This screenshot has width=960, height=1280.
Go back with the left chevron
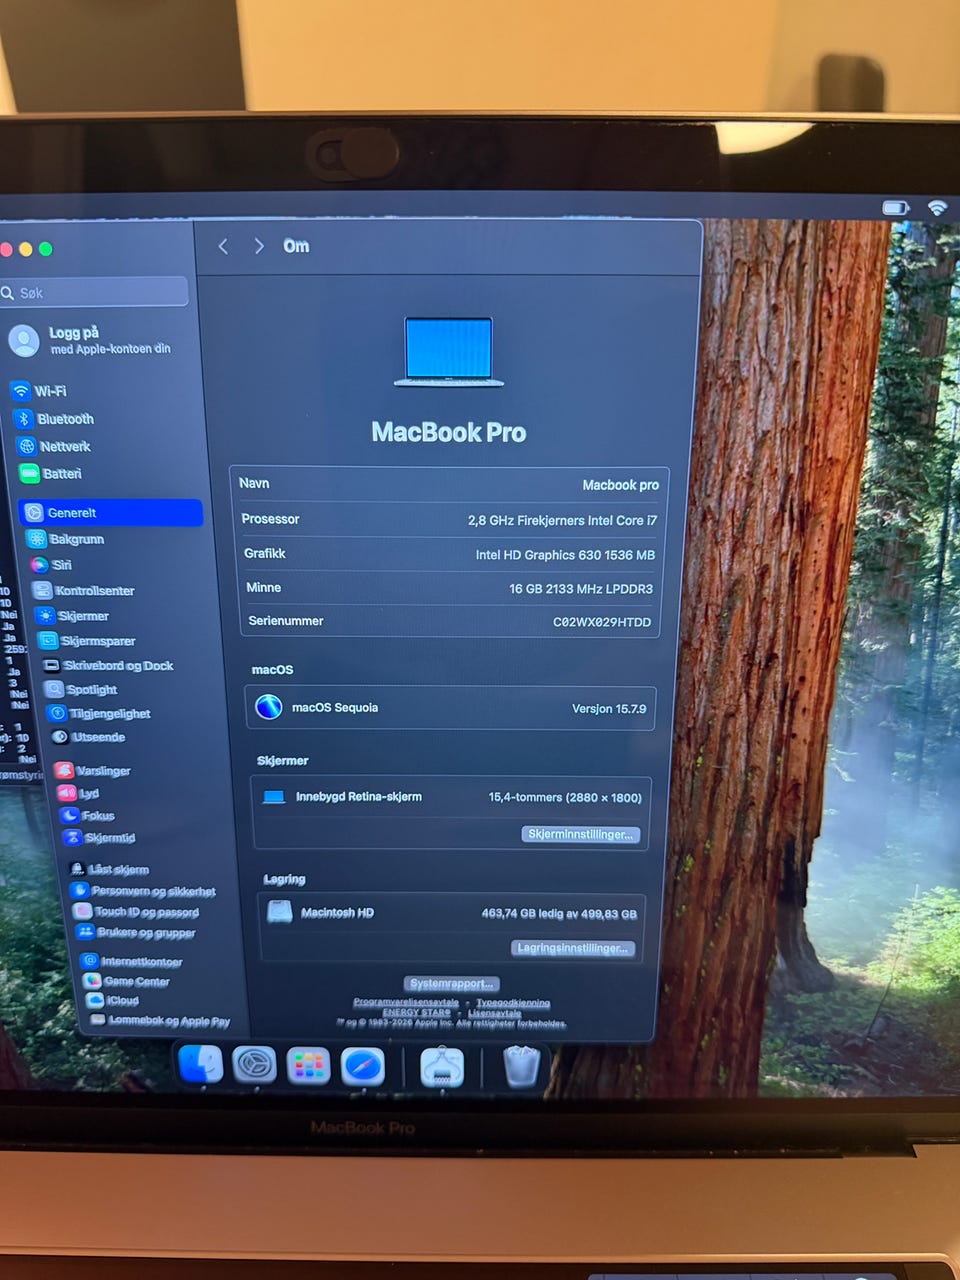tap(223, 246)
